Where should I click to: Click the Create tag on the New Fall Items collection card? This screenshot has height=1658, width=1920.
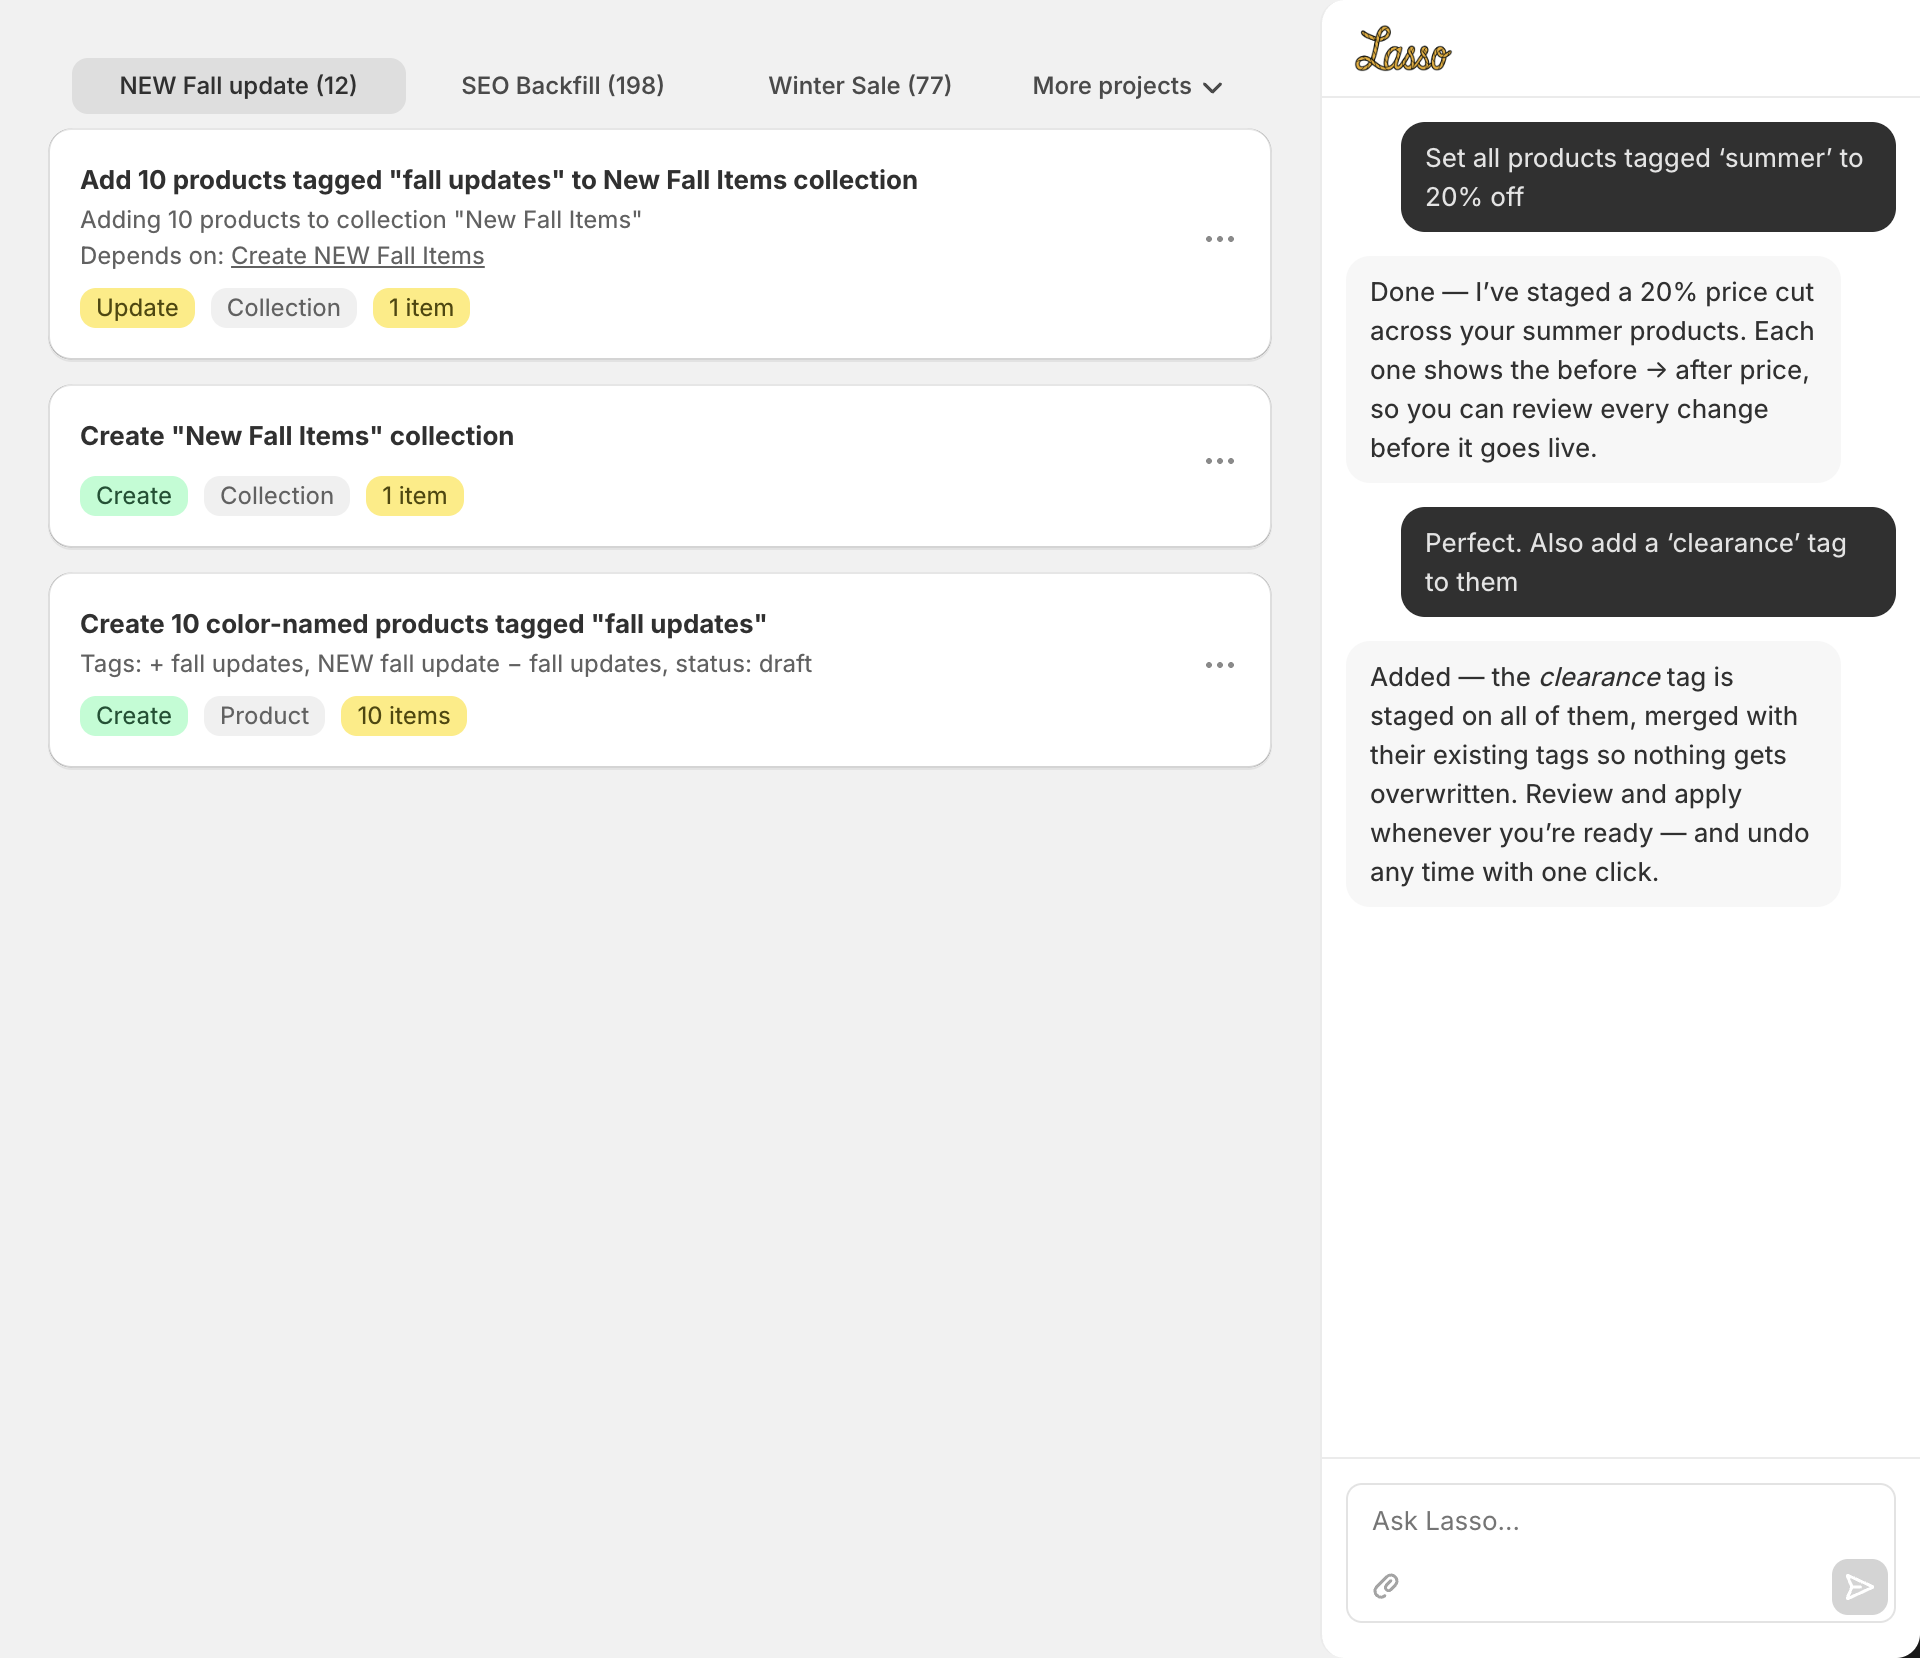click(x=133, y=496)
